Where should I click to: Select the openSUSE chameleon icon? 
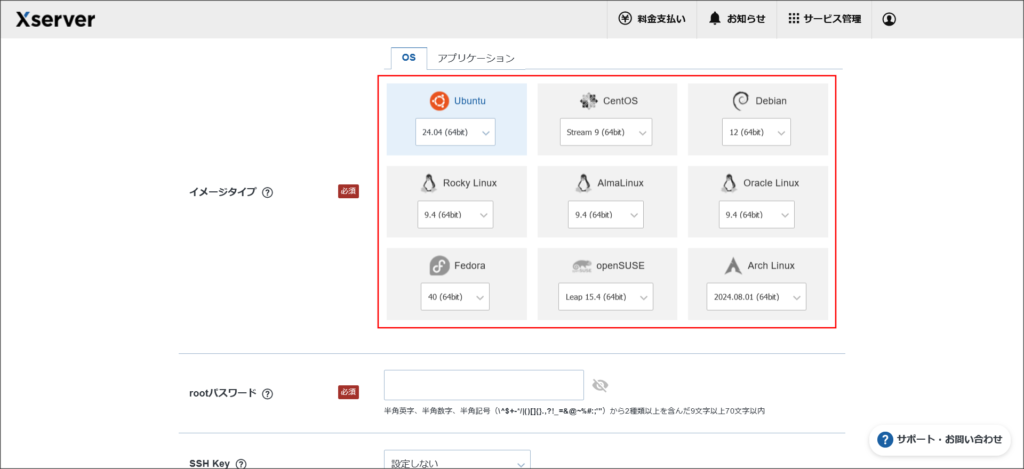click(x=581, y=266)
